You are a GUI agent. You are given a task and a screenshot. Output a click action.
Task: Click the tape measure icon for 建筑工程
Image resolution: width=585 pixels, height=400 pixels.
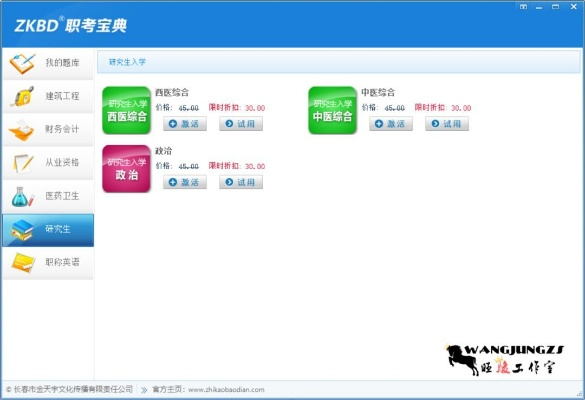[x=22, y=96]
